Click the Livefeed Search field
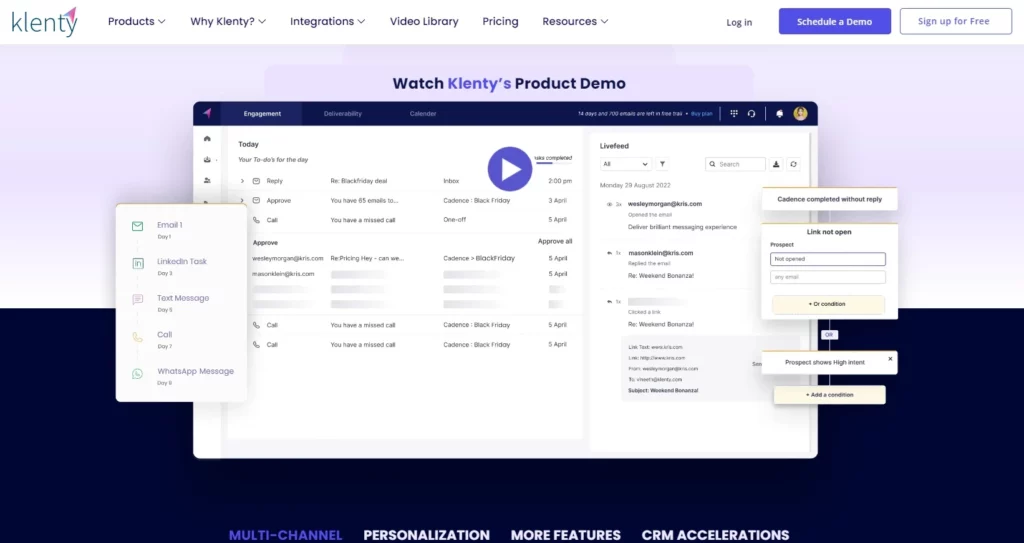The height and width of the screenshot is (543, 1024). [x=735, y=164]
